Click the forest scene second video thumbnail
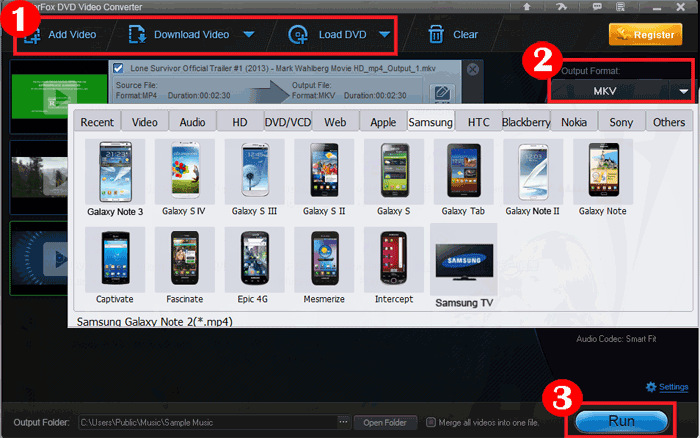The image size is (700, 438). [39, 177]
